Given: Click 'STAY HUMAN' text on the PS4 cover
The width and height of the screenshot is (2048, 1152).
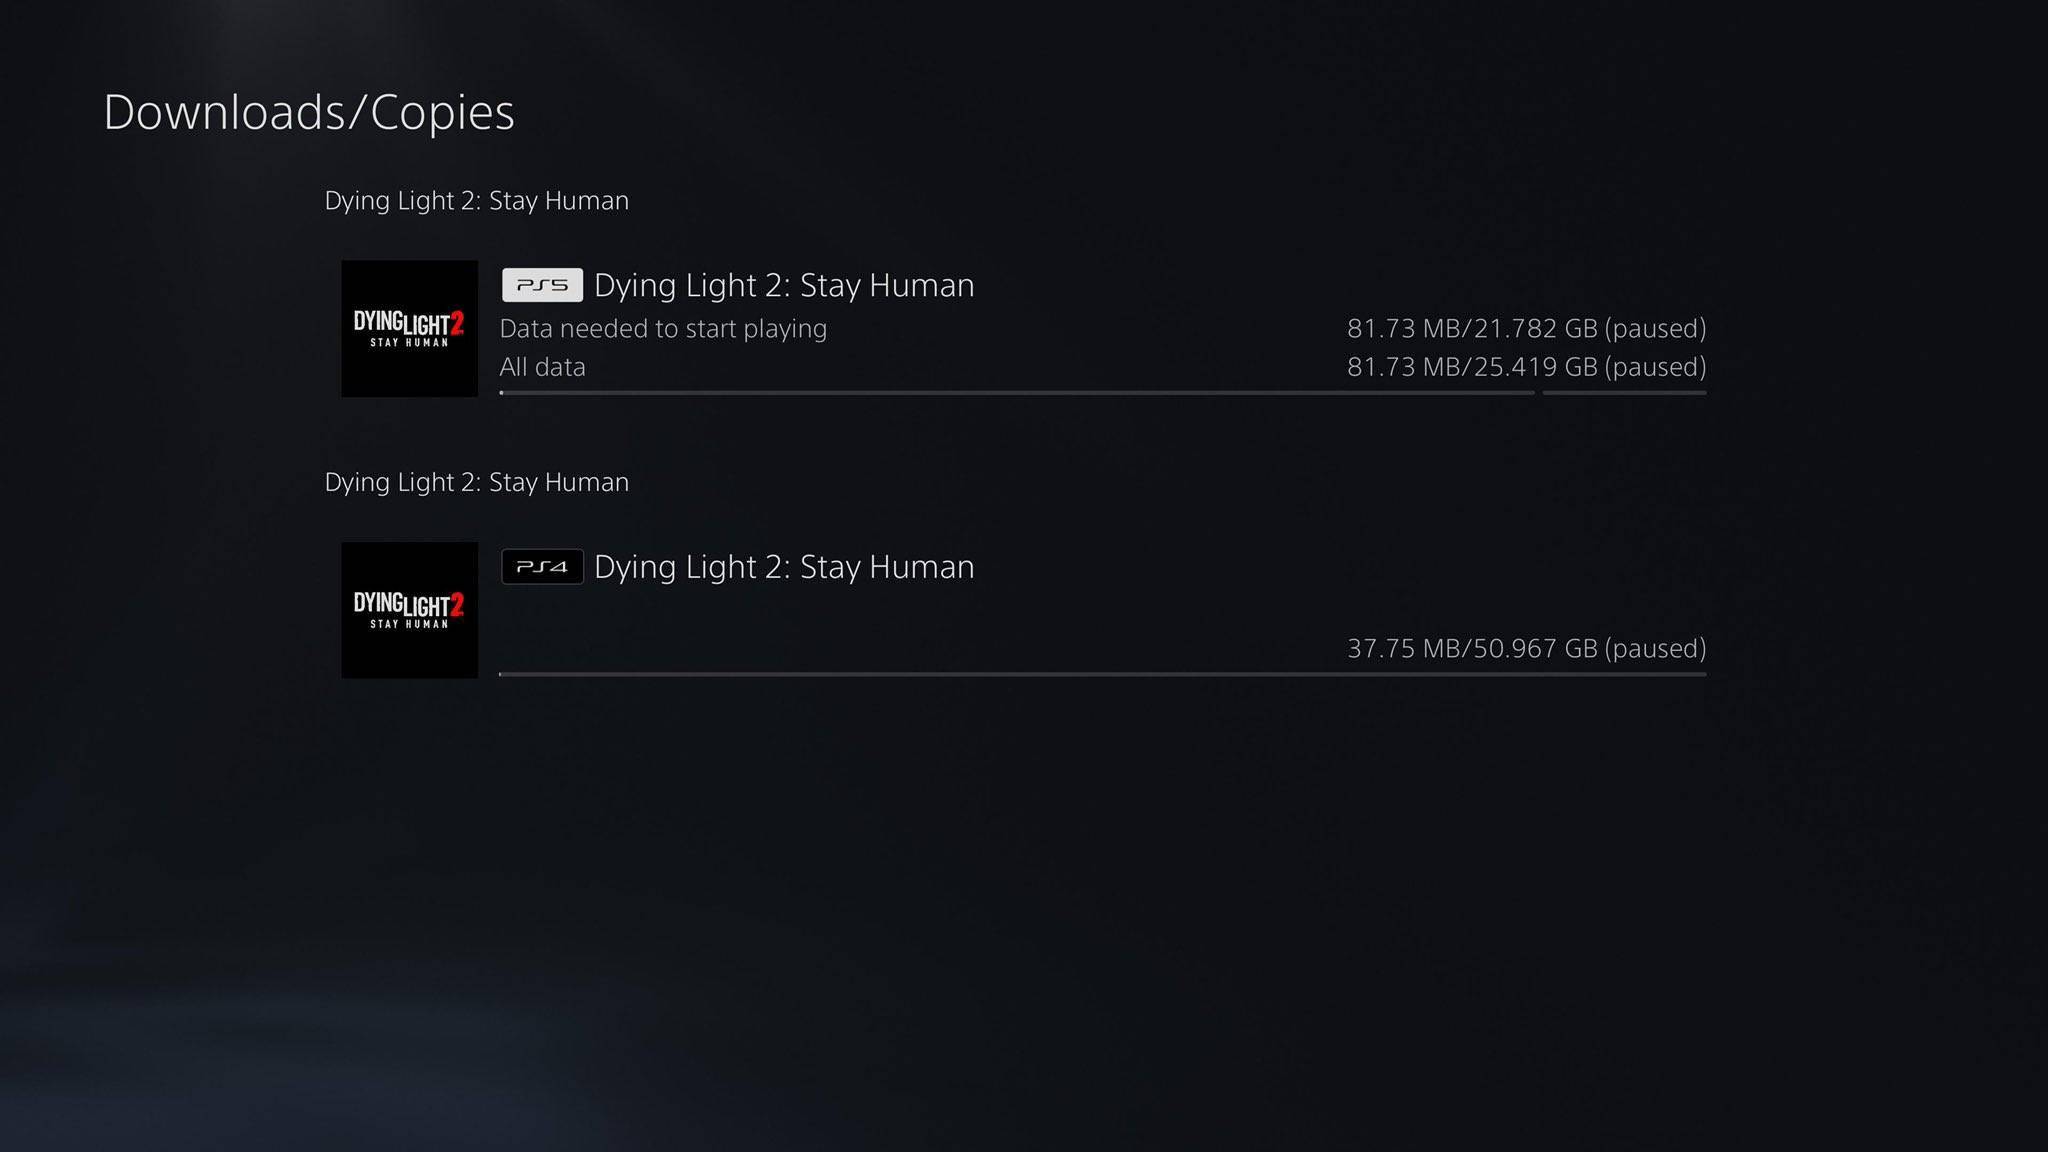Looking at the screenshot, I should pyautogui.click(x=410, y=624).
